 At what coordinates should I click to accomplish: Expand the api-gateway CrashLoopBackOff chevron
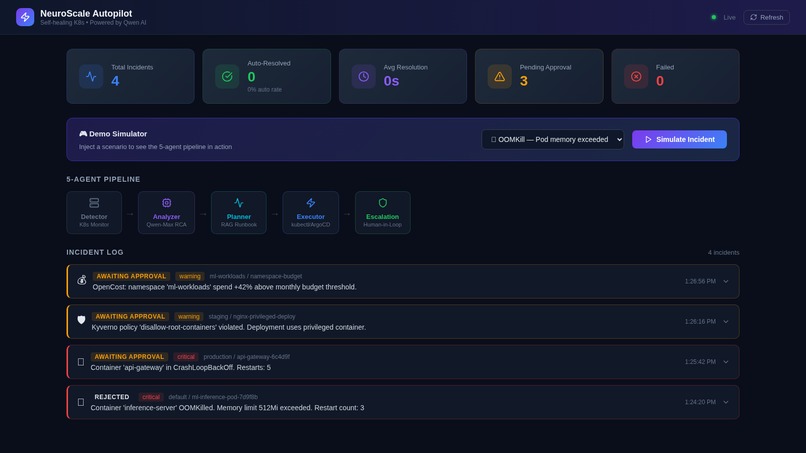(x=726, y=362)
